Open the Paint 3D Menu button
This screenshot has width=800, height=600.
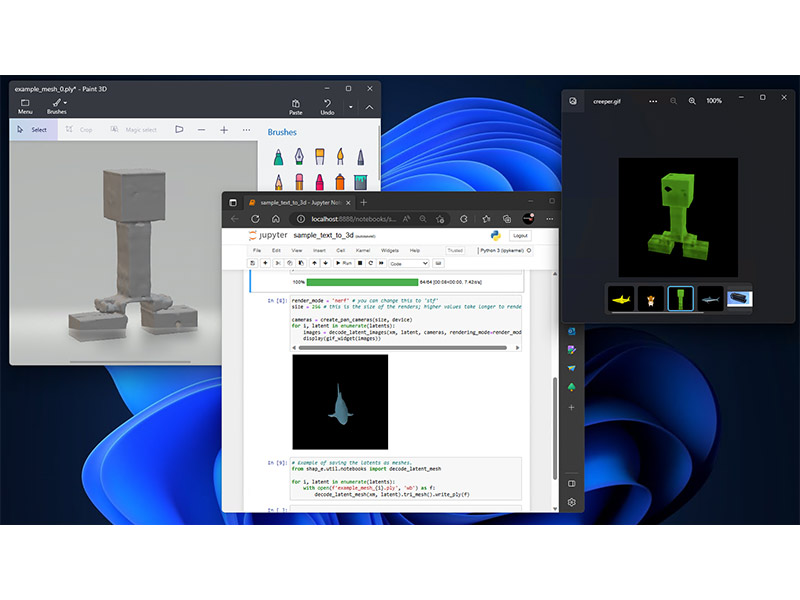point(25,107)
